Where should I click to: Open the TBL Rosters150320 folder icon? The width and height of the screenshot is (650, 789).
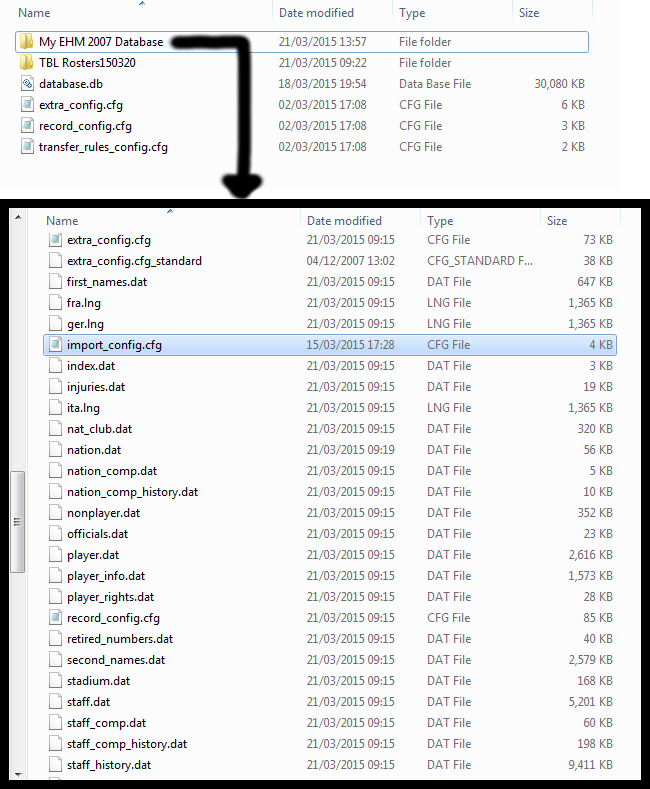point(27,63)
